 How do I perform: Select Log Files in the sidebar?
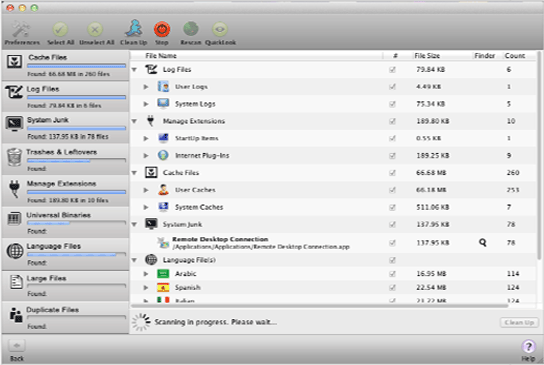[x=66, y=96]
